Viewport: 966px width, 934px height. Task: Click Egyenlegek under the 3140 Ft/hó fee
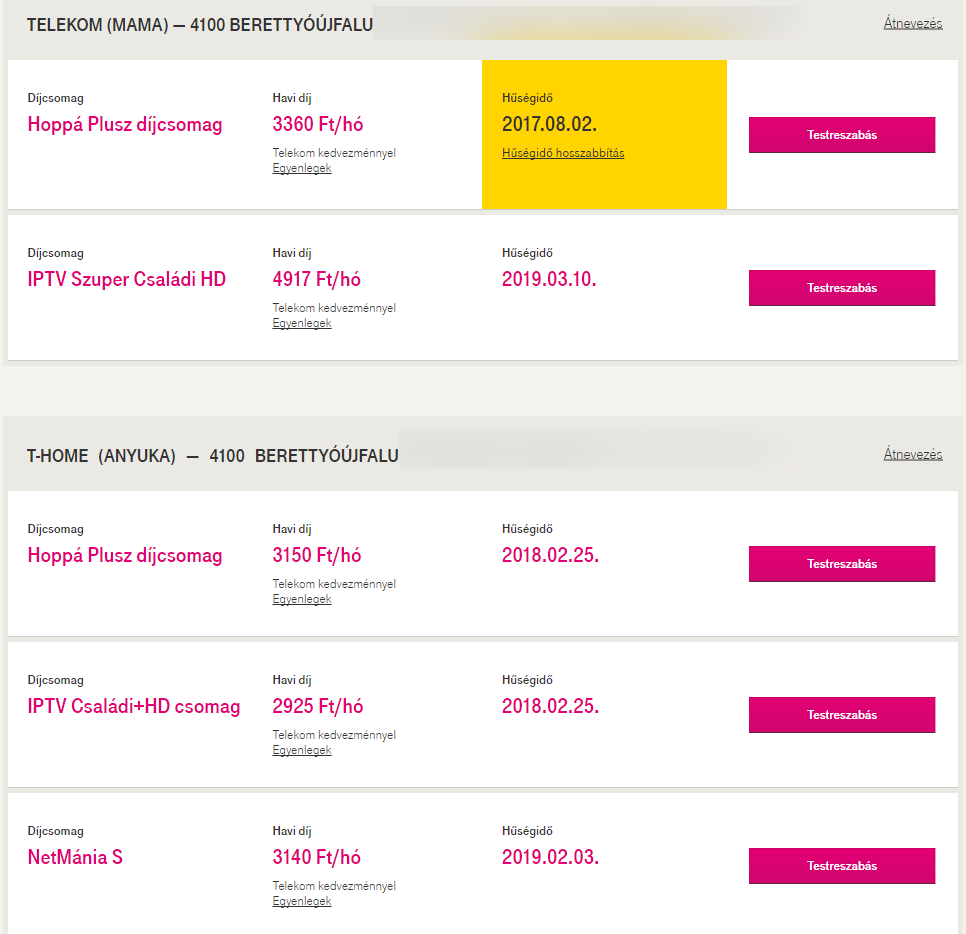pos(302,901)
